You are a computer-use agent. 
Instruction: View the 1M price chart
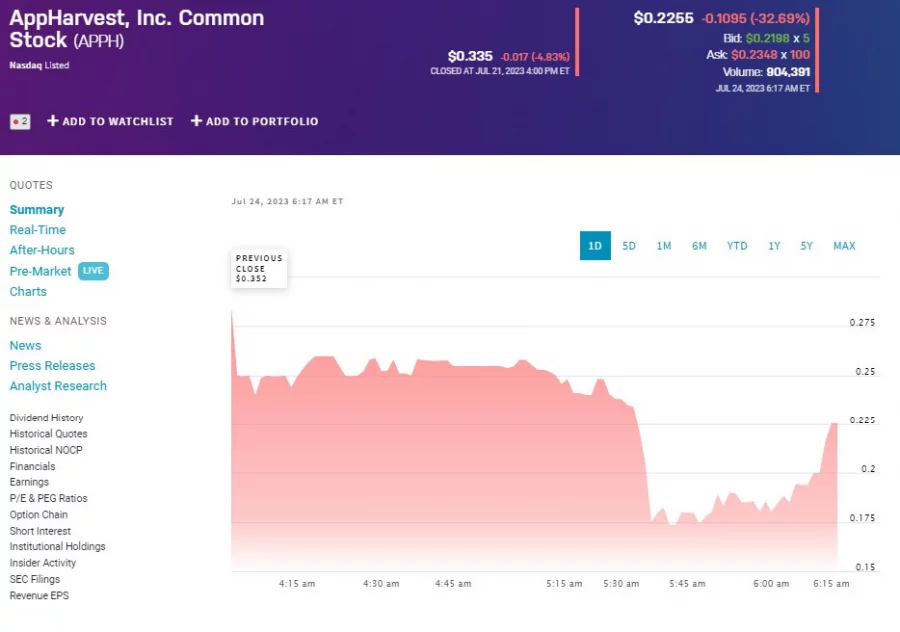(x=664, y=245)
